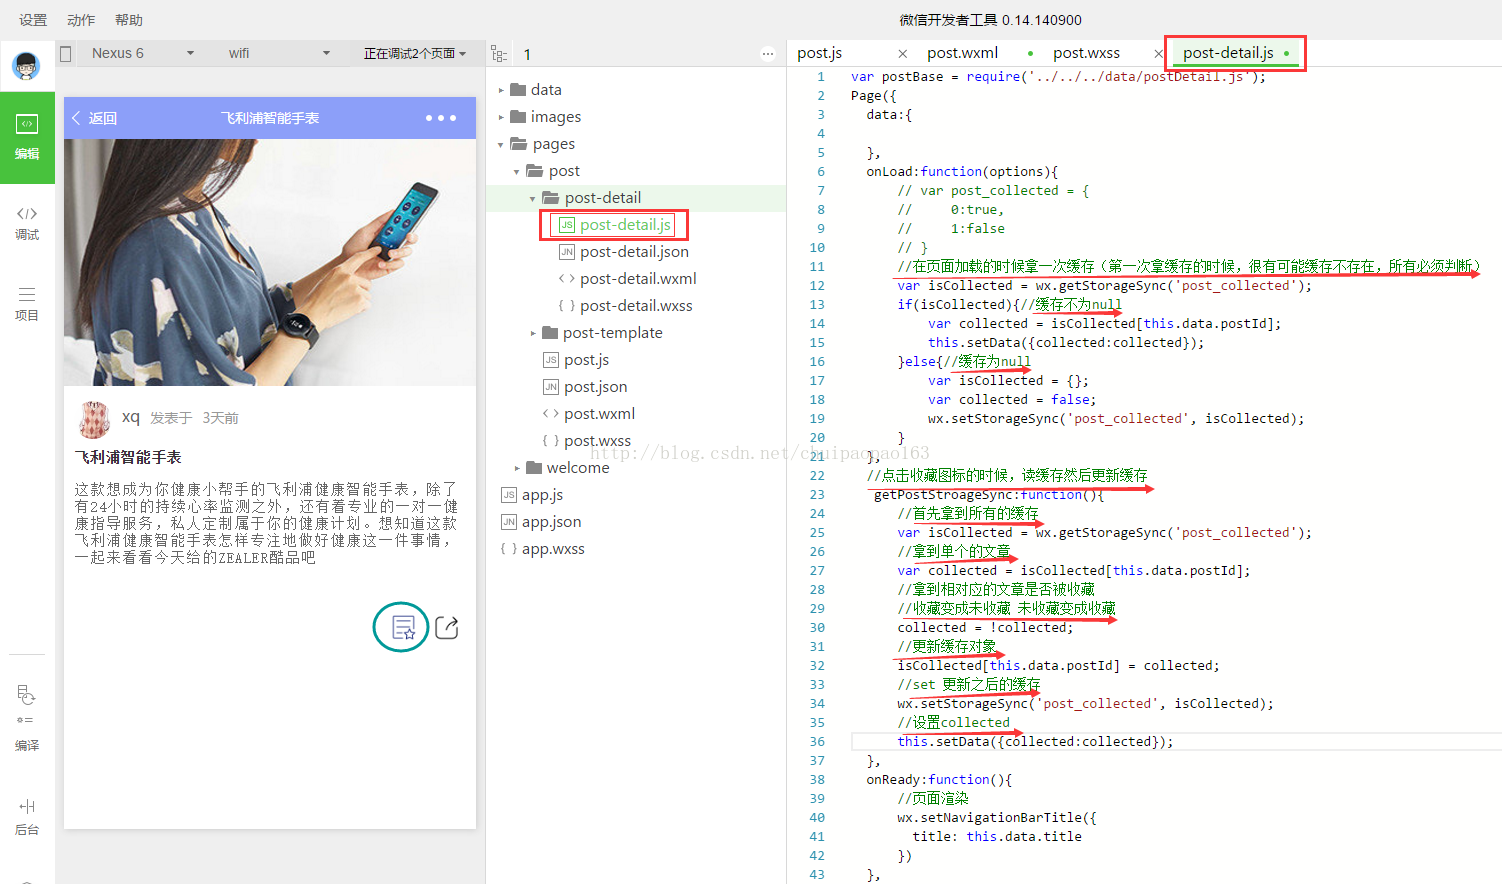Click the author avatar next to xq
This screenshot has height=884, width=1502.
(95, 418)
